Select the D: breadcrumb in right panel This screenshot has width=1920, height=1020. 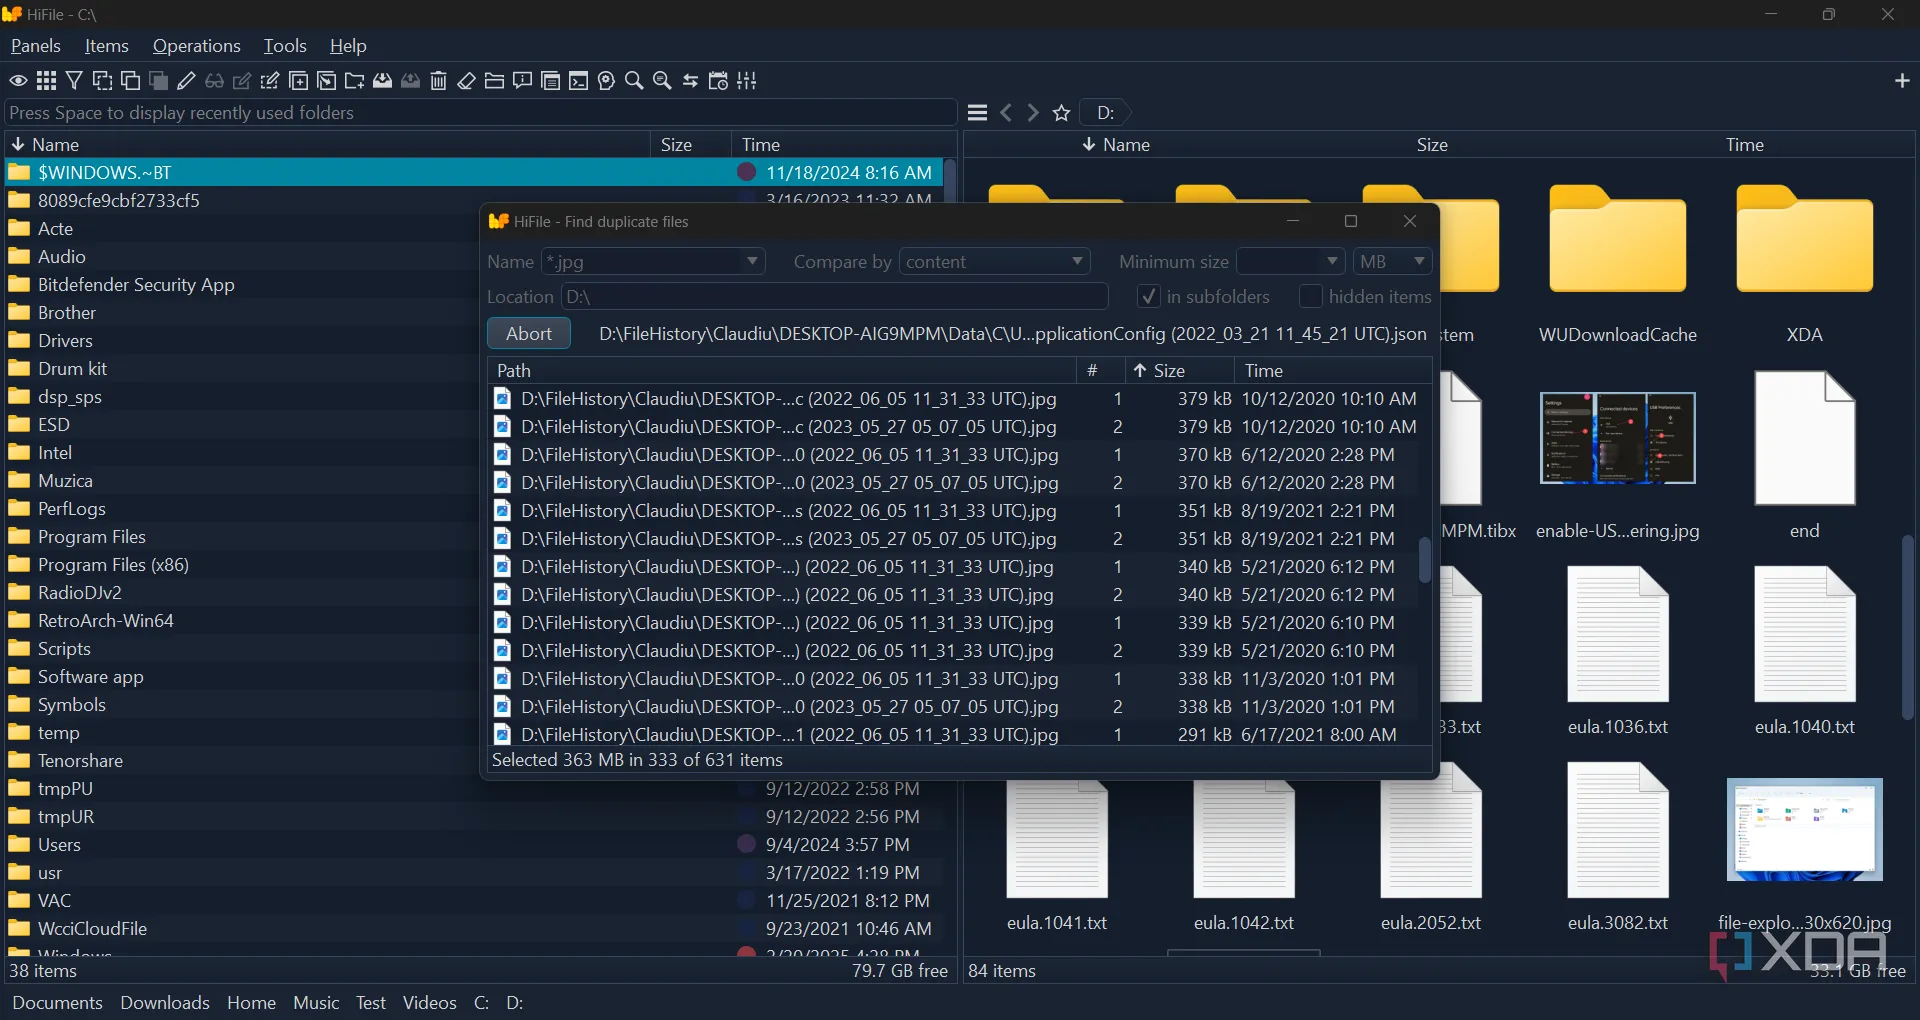(1105, 113)
